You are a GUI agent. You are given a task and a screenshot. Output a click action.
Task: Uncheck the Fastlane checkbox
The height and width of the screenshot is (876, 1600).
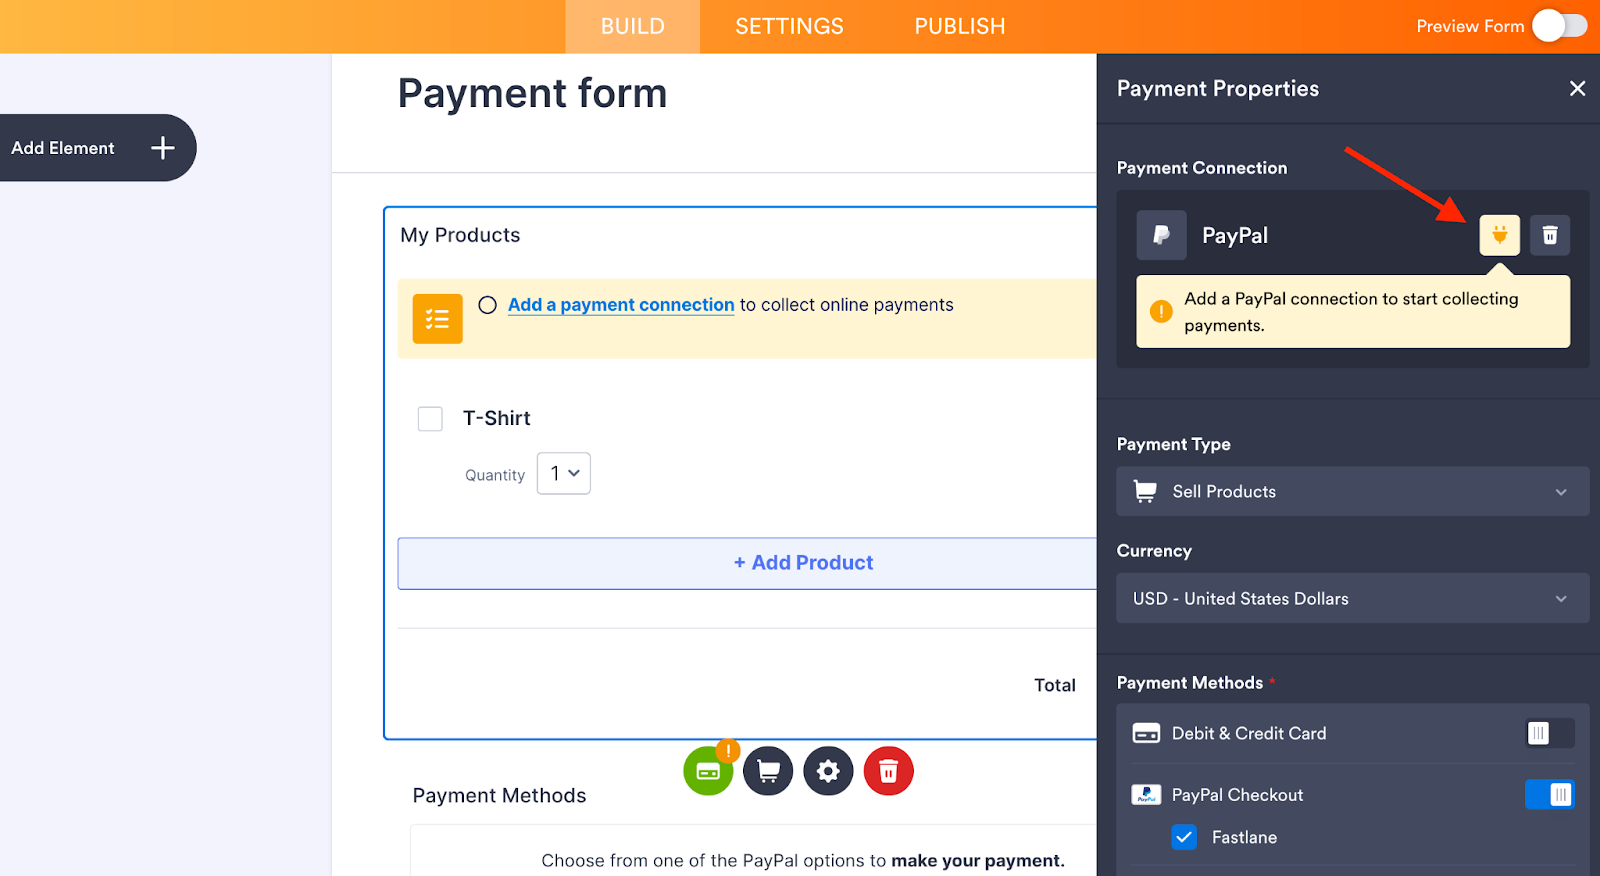coord(1184,837)
